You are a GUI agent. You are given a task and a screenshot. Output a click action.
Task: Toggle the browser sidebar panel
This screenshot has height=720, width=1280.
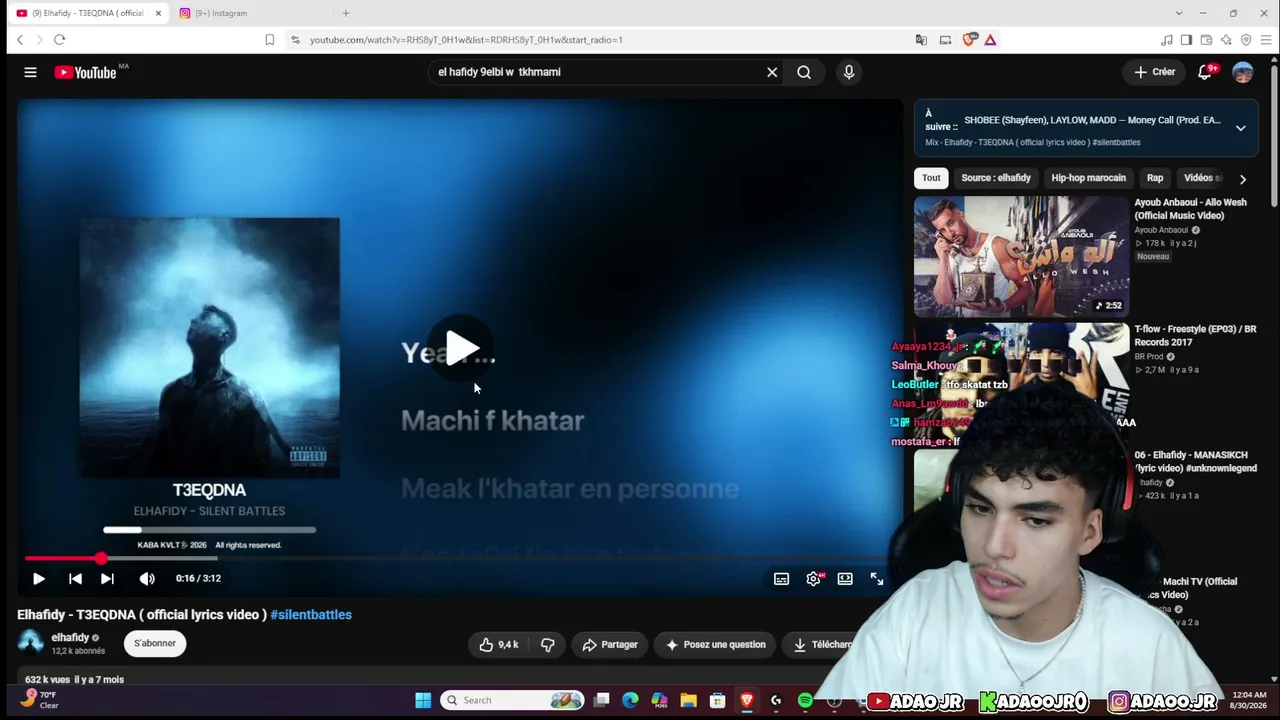(x=1186, y=40)
